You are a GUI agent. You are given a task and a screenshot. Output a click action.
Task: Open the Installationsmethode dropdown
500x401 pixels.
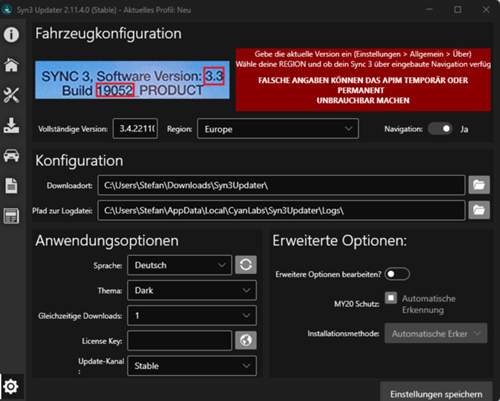point(436,333)
